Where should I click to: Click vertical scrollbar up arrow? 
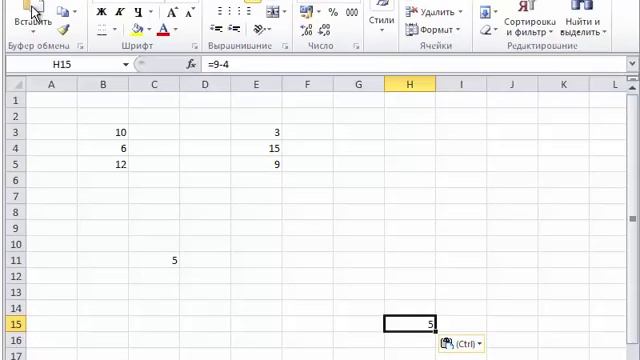coord(632,88)
